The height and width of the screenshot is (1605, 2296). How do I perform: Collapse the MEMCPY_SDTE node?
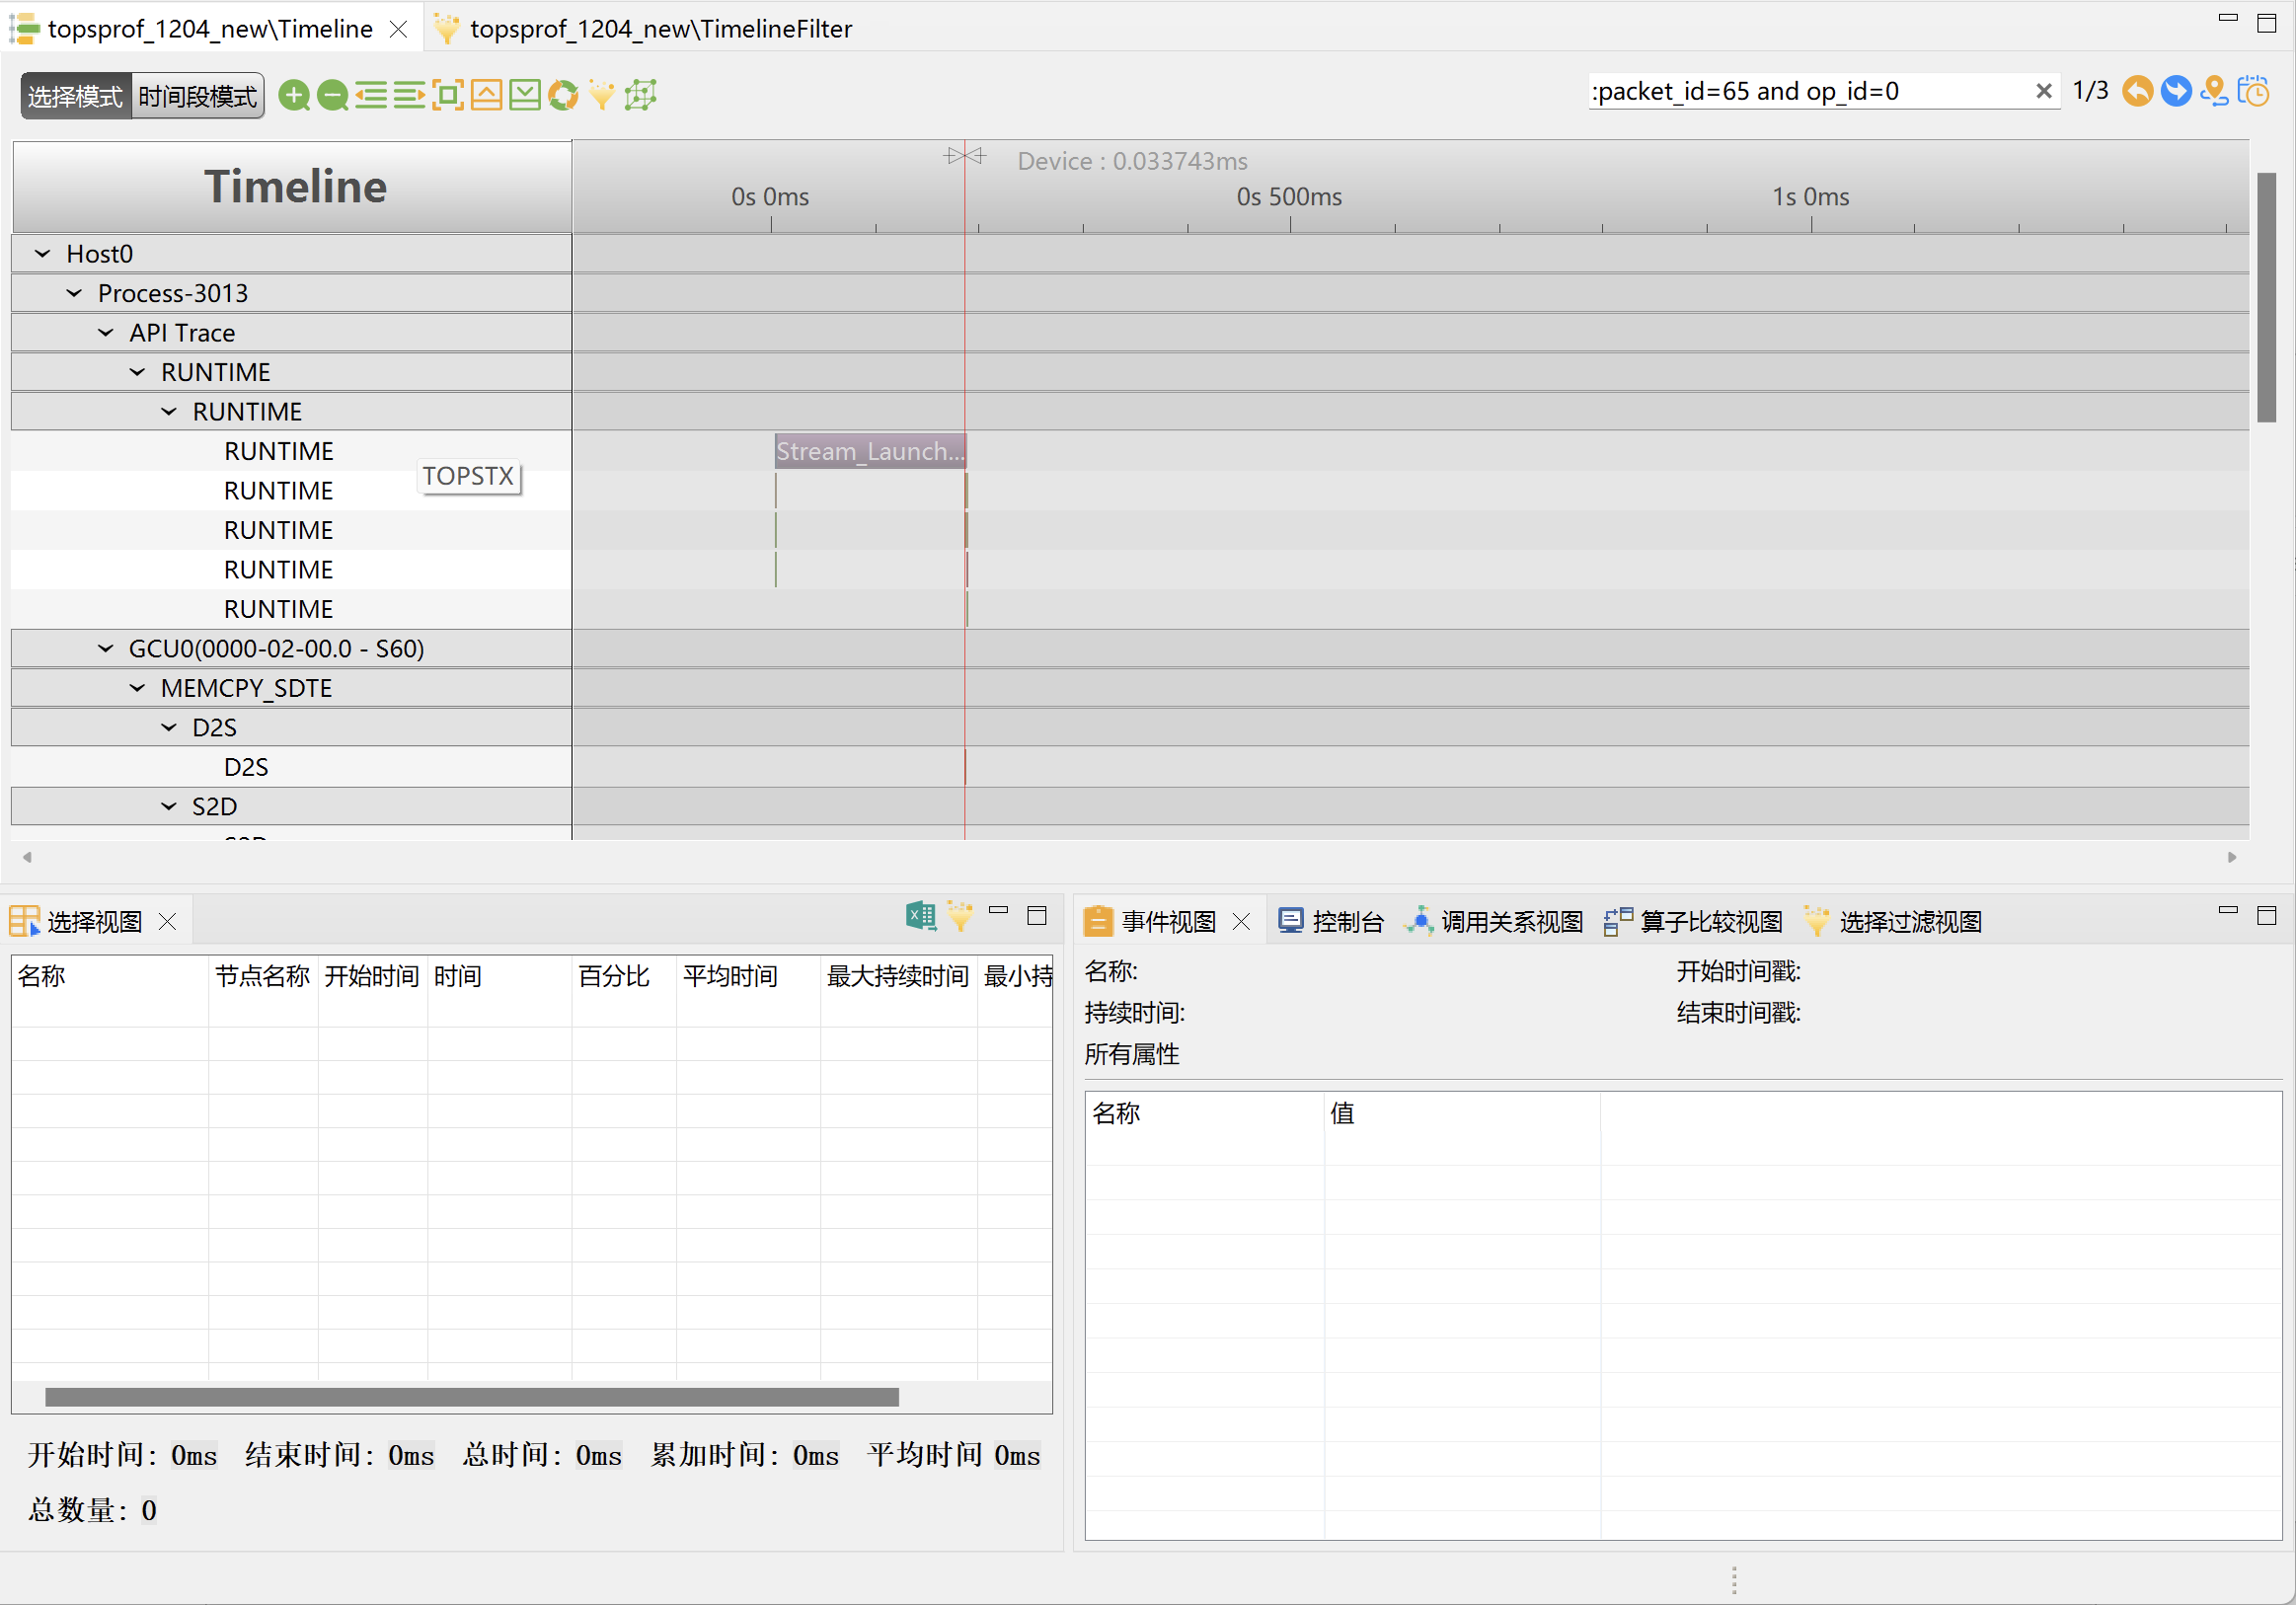[137, 689]
